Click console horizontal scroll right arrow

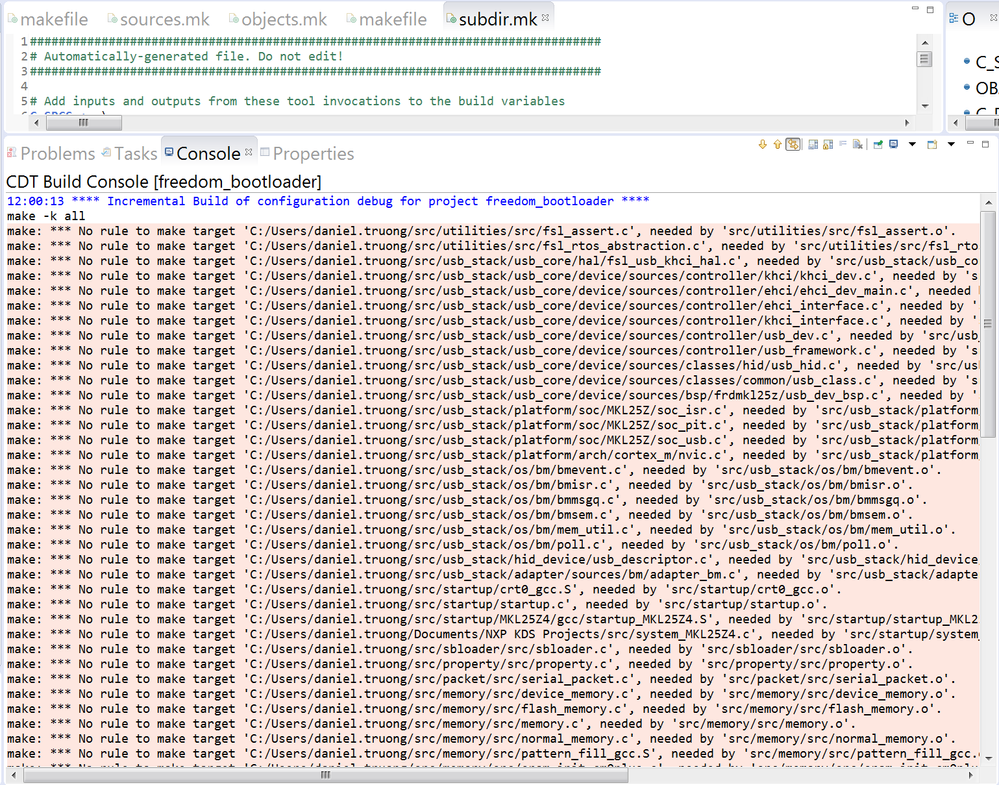[972, 775]
